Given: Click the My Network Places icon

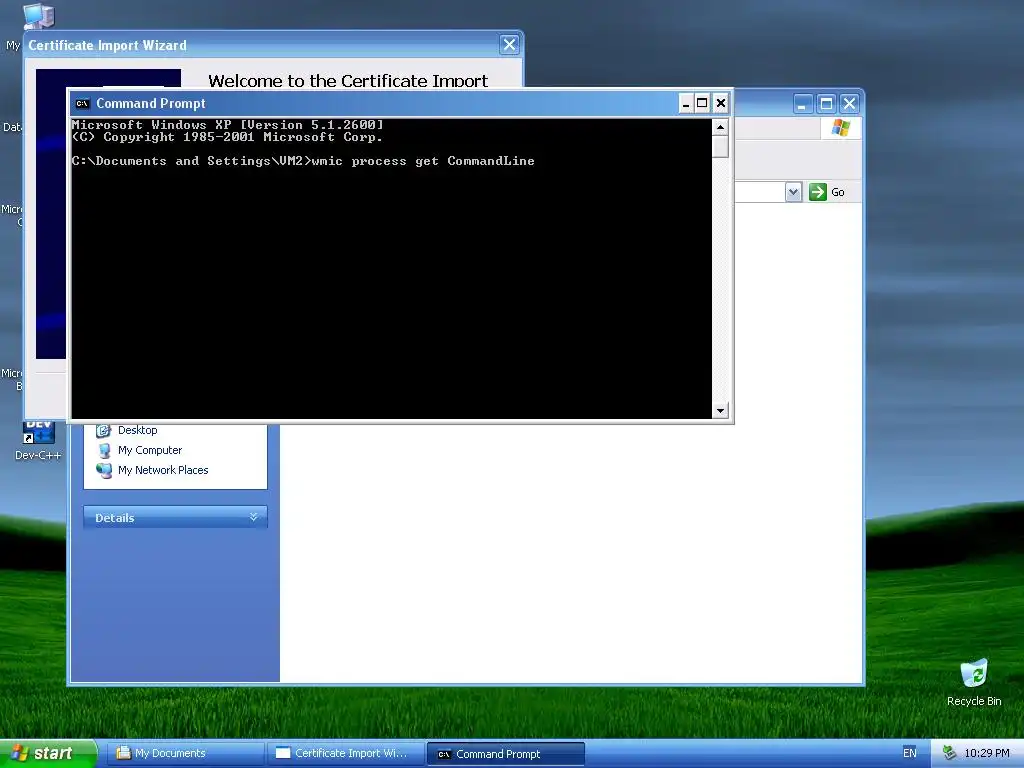Looking at the screenshot, I should pos(104,471).
